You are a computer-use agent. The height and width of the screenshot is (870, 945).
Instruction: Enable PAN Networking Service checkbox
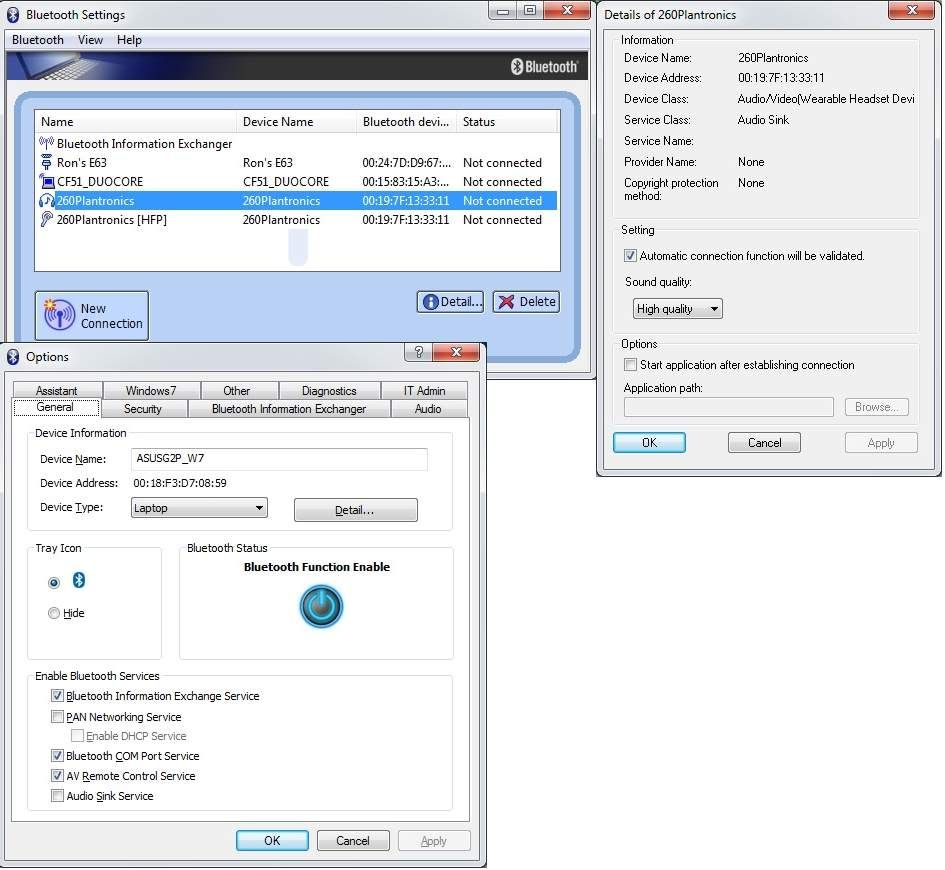click(x=57, y=717)
